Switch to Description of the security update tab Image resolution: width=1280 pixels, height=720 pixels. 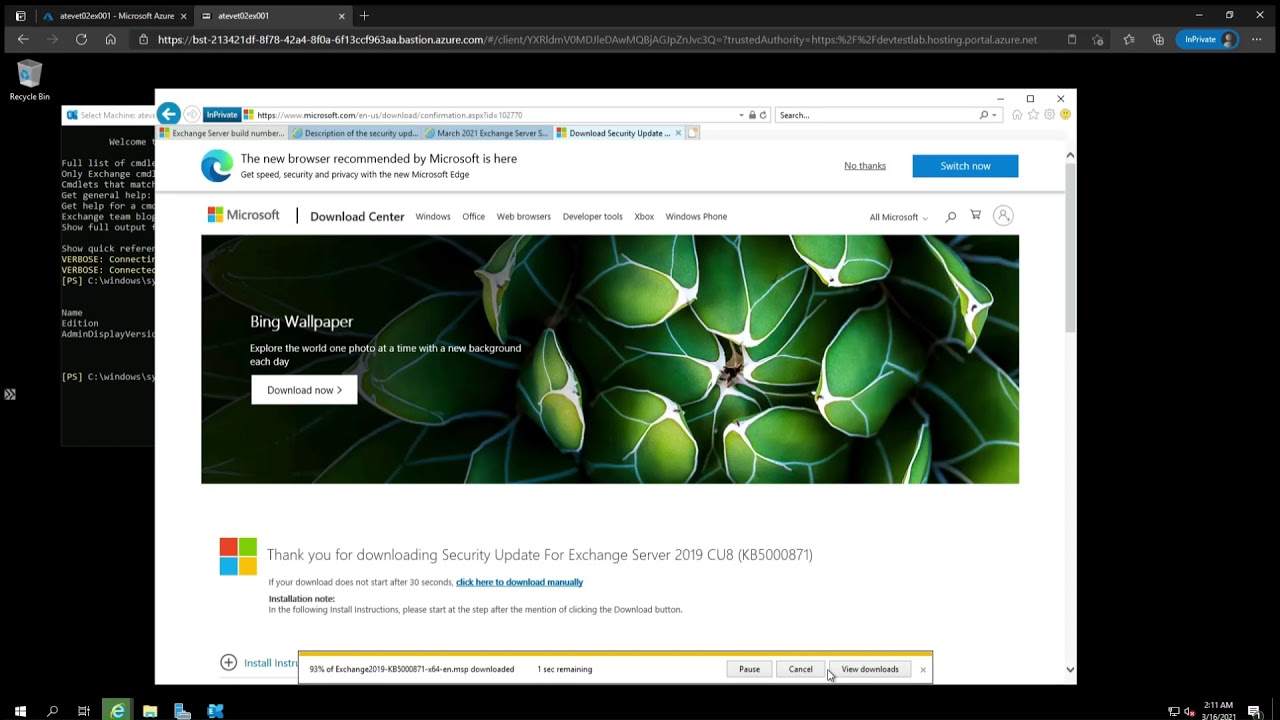355,133
